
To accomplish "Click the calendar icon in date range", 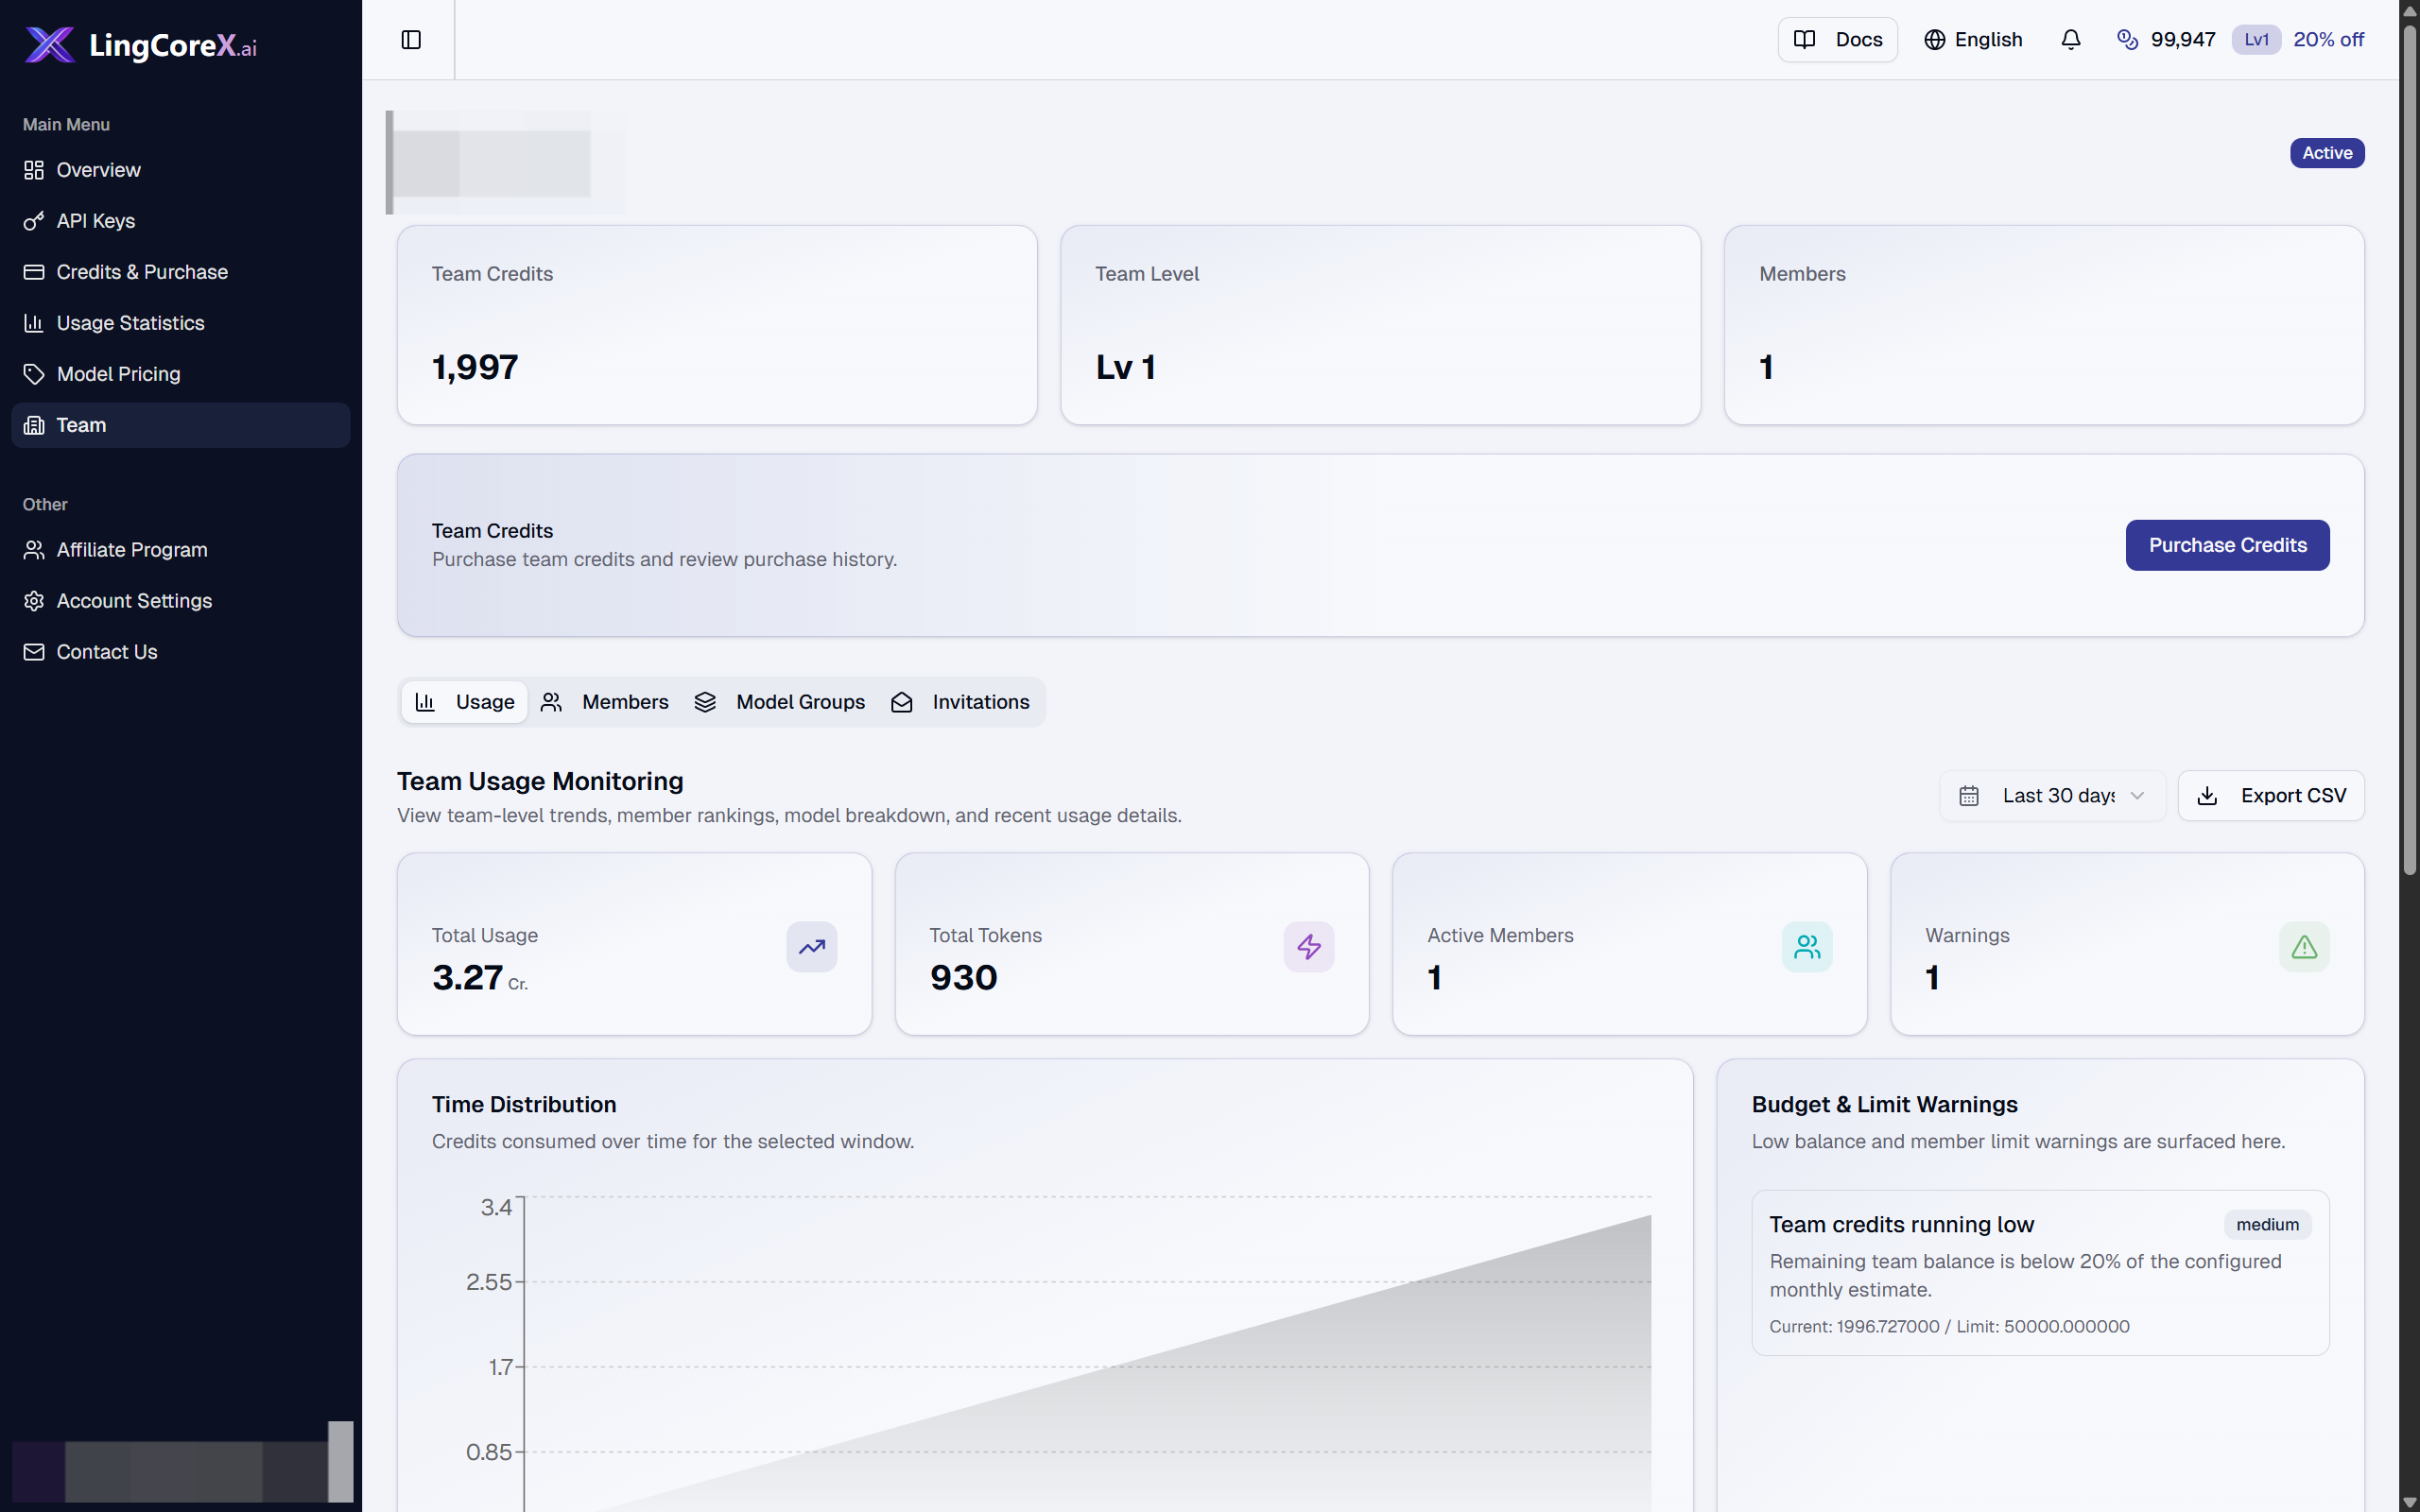I will point(1969,796).
